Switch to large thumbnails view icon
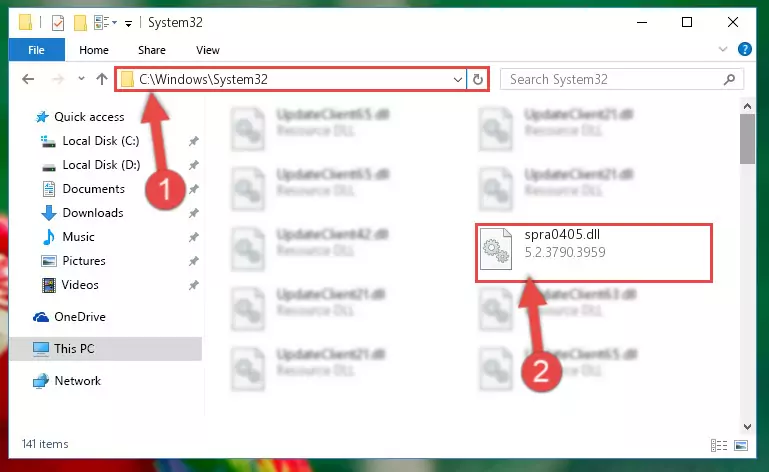The height and width of the screenshot is (472, 769). (741, 445)
